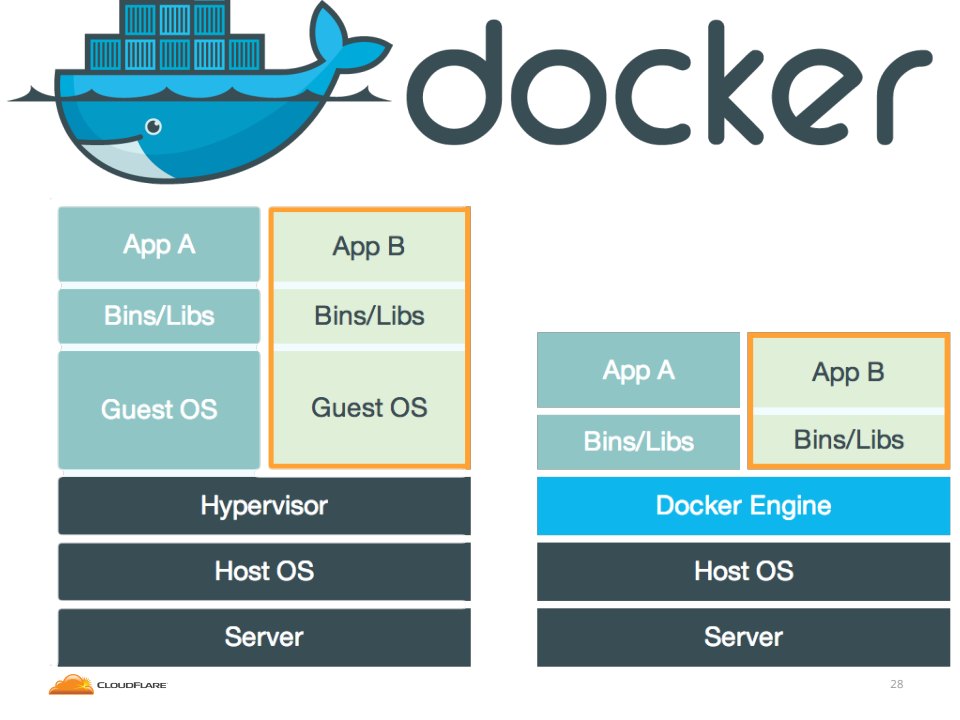Select 'App A' above Docker Engine
Image resolution: width=960 pixels, height=720 pixels.
(639, 370)
